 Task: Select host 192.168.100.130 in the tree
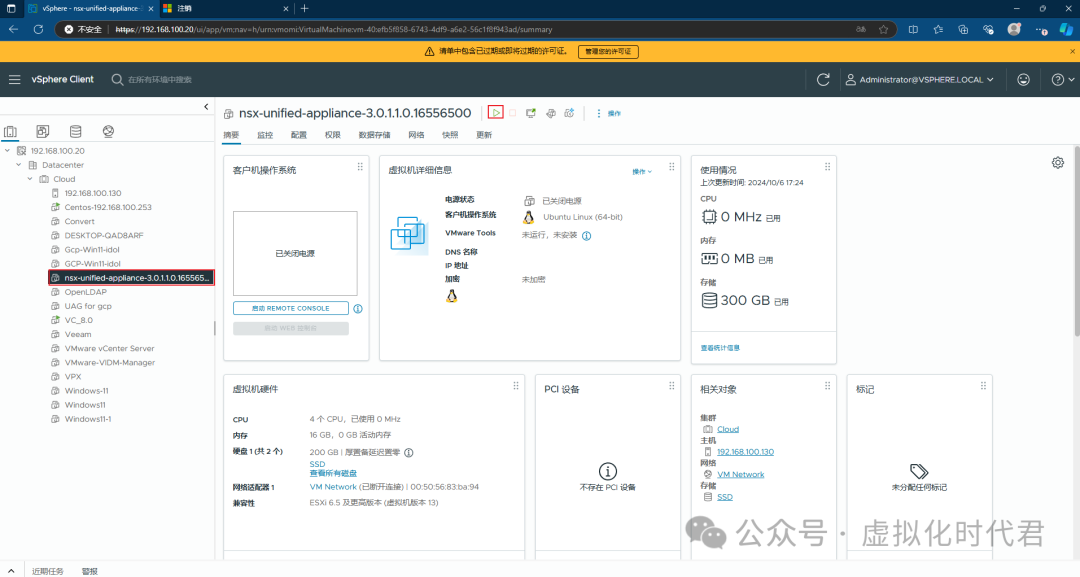pyautogui.click(x=93, y=193)
